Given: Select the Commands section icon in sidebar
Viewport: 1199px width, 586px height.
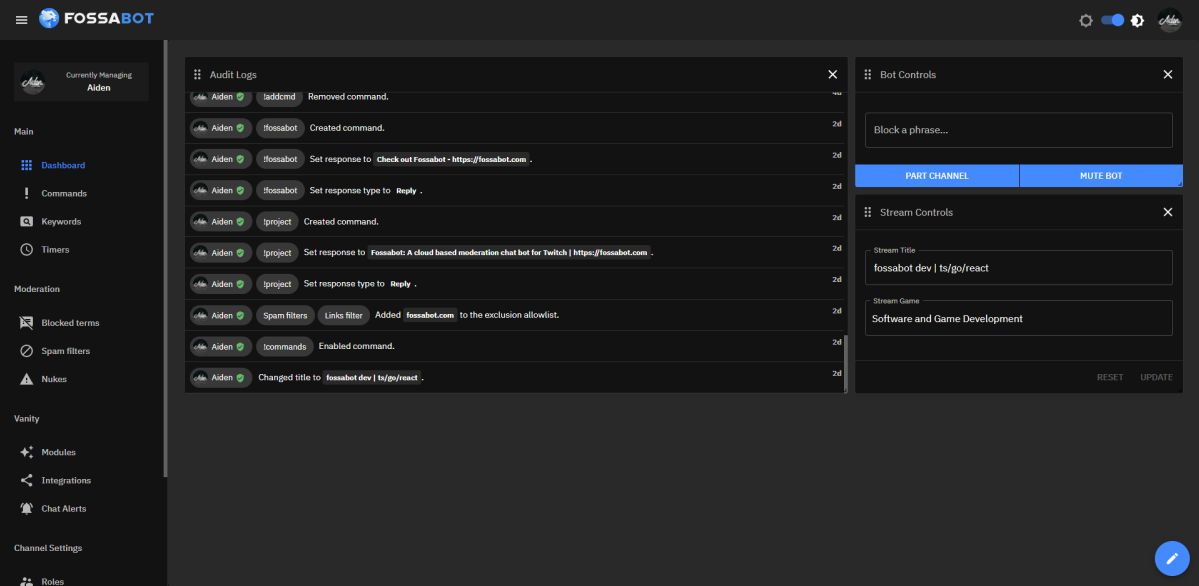Looking at the screenshot, I should pyautogui.click(x=26, y=193).
